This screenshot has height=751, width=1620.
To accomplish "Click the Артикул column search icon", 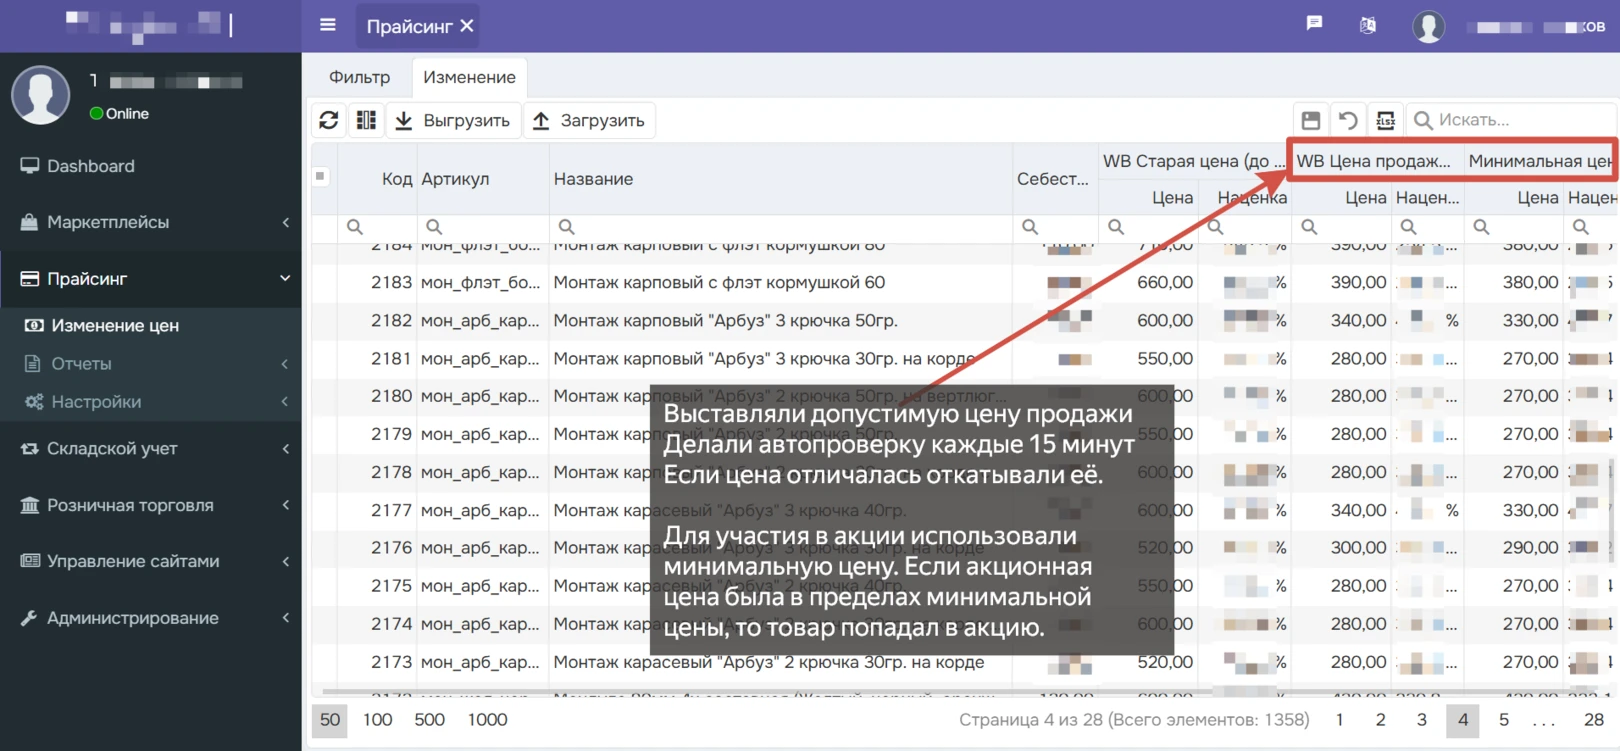I will point(433,227).
